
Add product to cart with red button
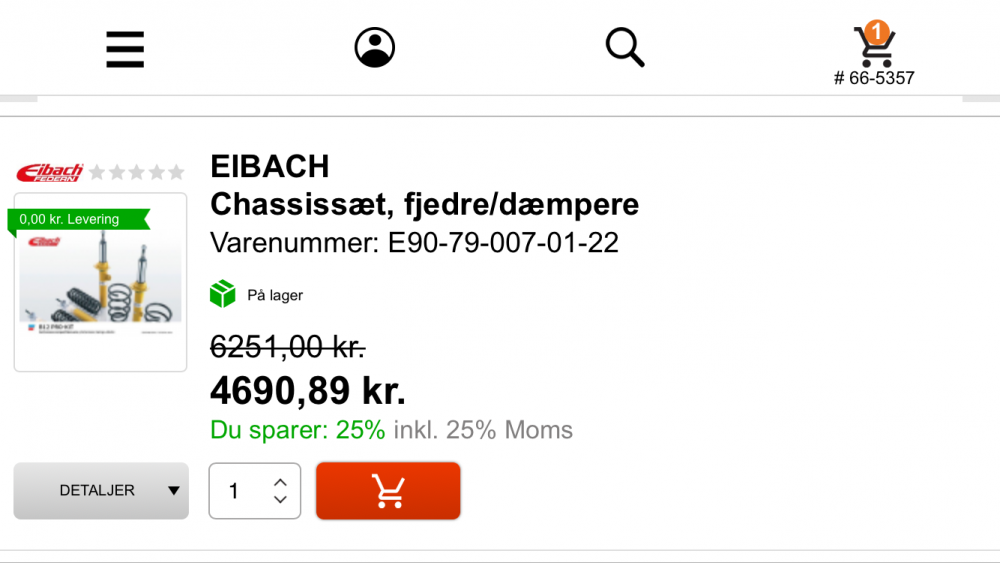point(388,490)
